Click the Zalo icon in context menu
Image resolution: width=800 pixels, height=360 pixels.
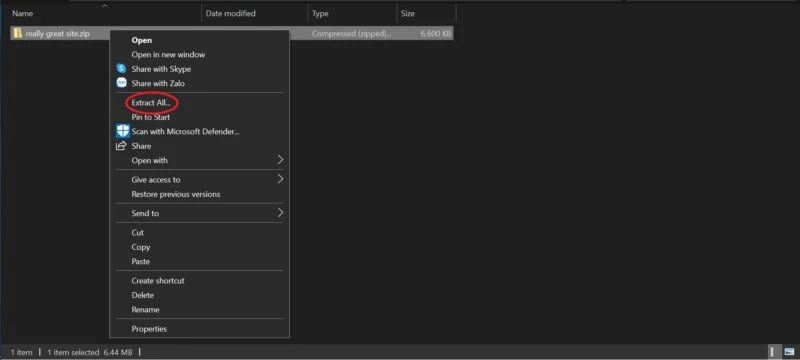coord(121,83)
